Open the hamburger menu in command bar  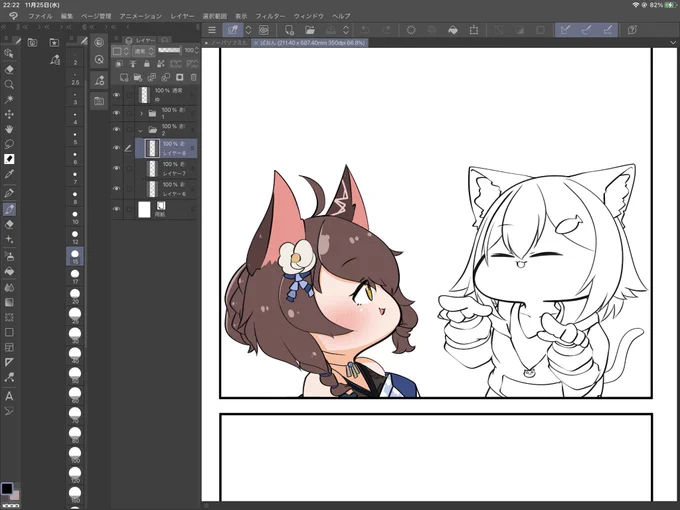[212, 30]
